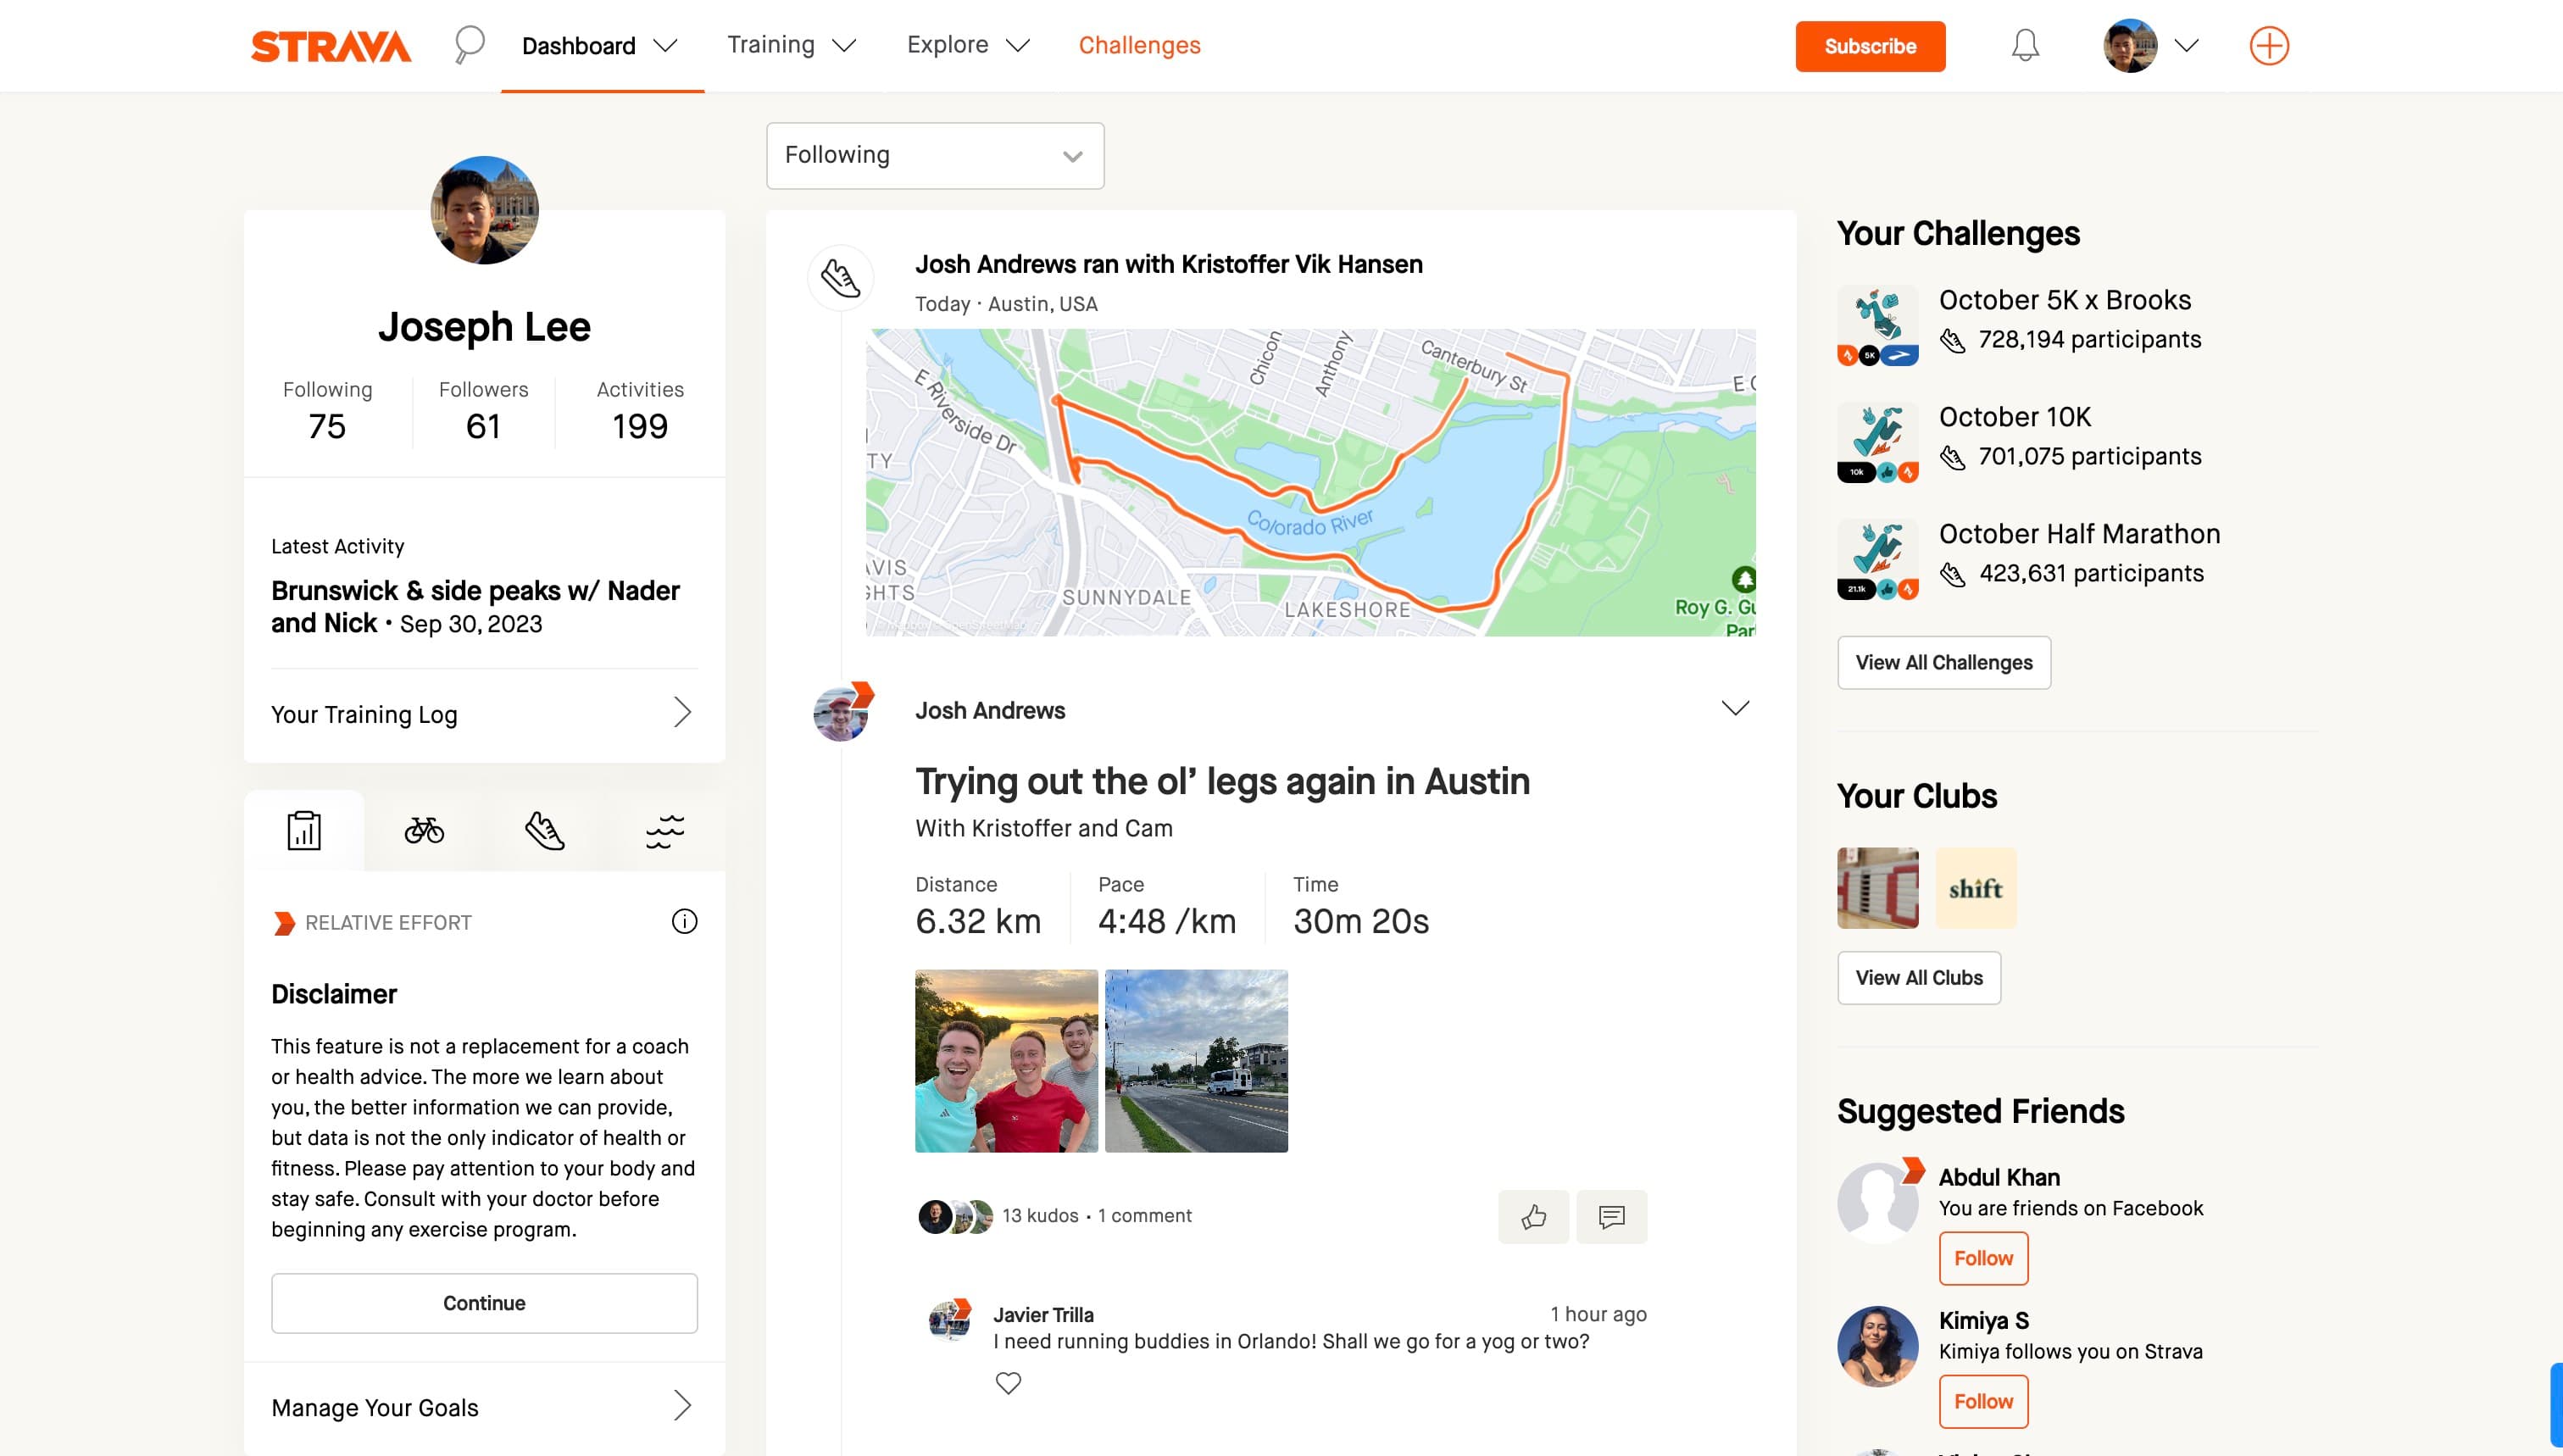Open the search magnifier icon
The width and height of the screenshot is (2563, 1456).
point(469,45)
